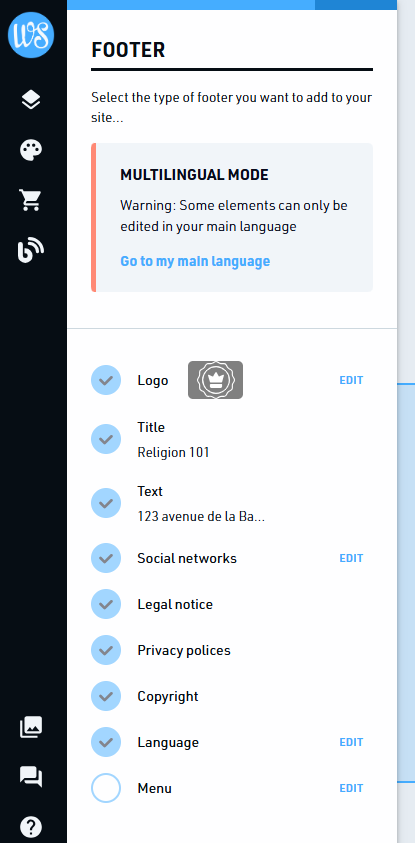
Task: Open the chat bubbles icon
Action: click(x=31, y=777)
